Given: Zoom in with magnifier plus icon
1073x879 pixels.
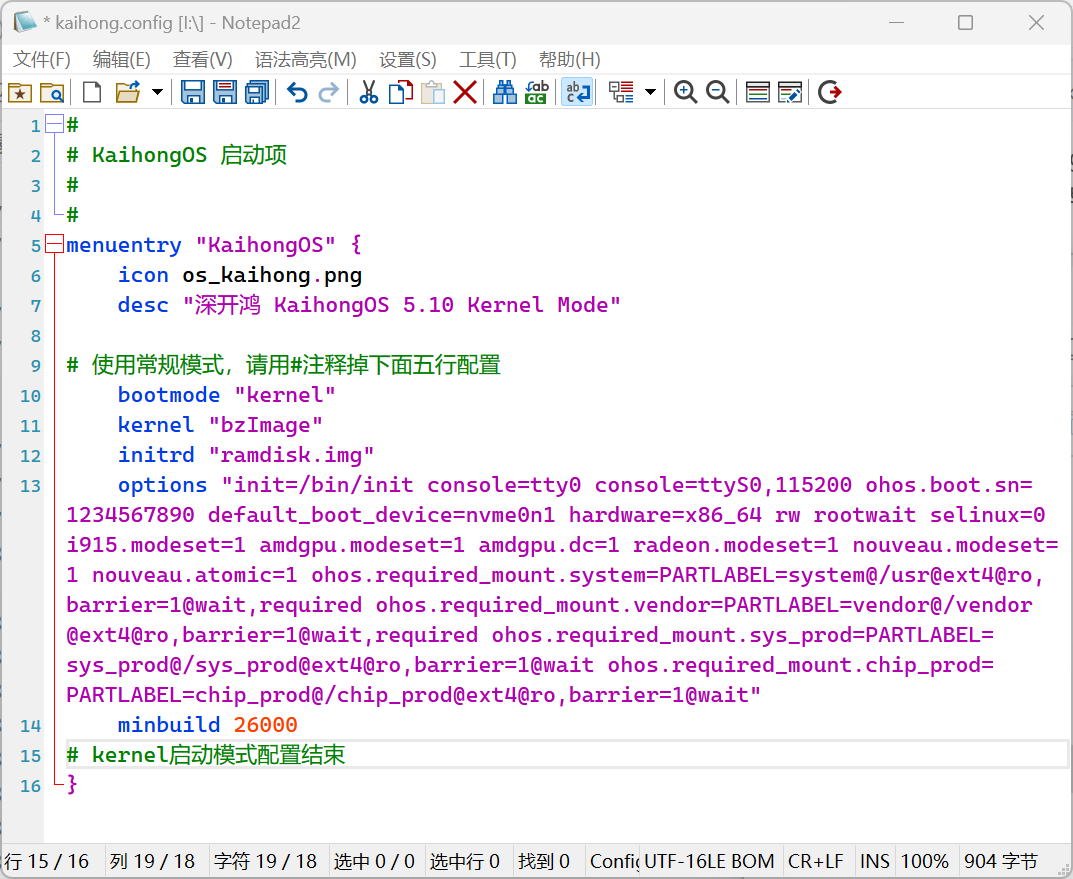Looking at the screenshot, I should pos(685,92).
